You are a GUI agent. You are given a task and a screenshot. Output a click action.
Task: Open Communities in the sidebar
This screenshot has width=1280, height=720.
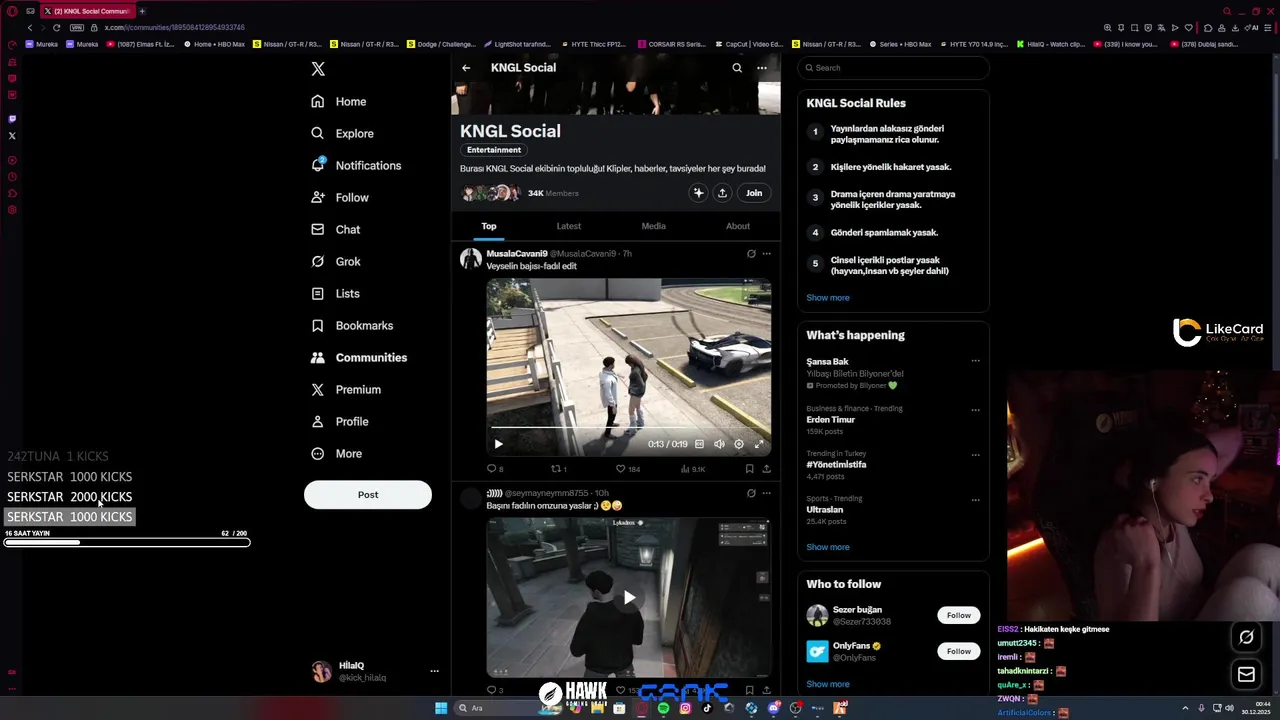[359, 357]
